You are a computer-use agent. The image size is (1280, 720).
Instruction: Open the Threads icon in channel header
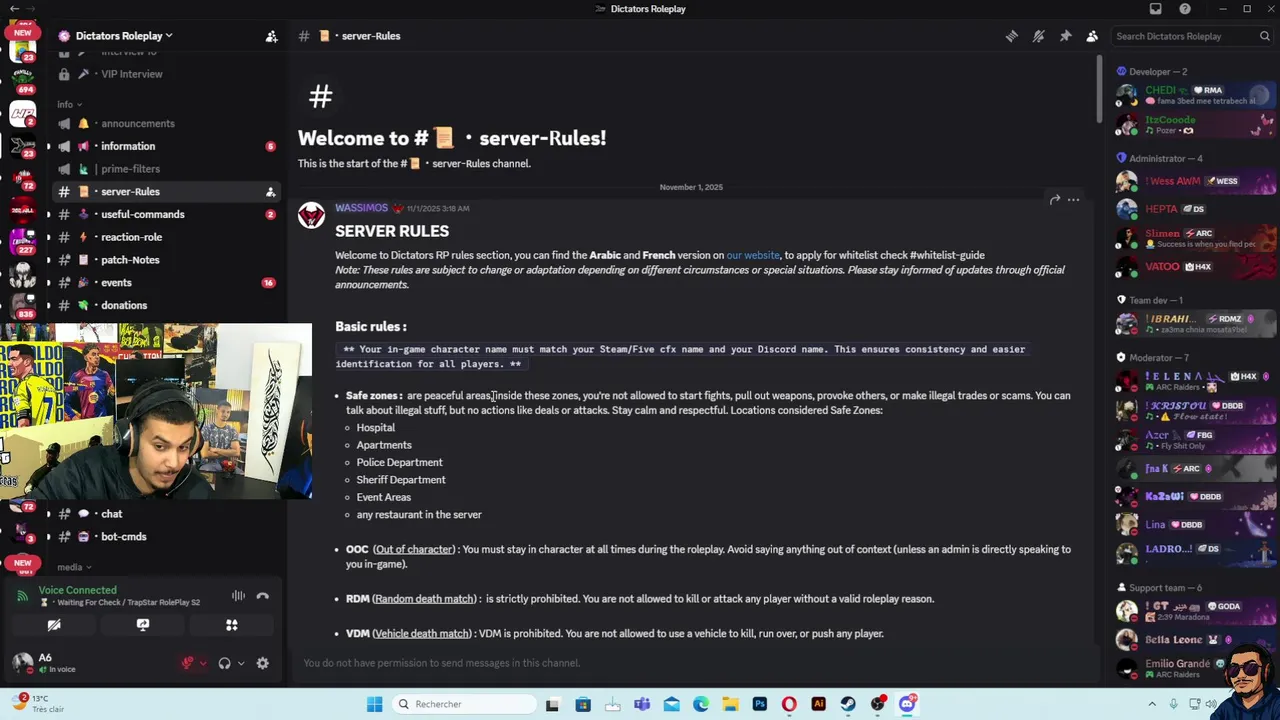point(1012,36)
